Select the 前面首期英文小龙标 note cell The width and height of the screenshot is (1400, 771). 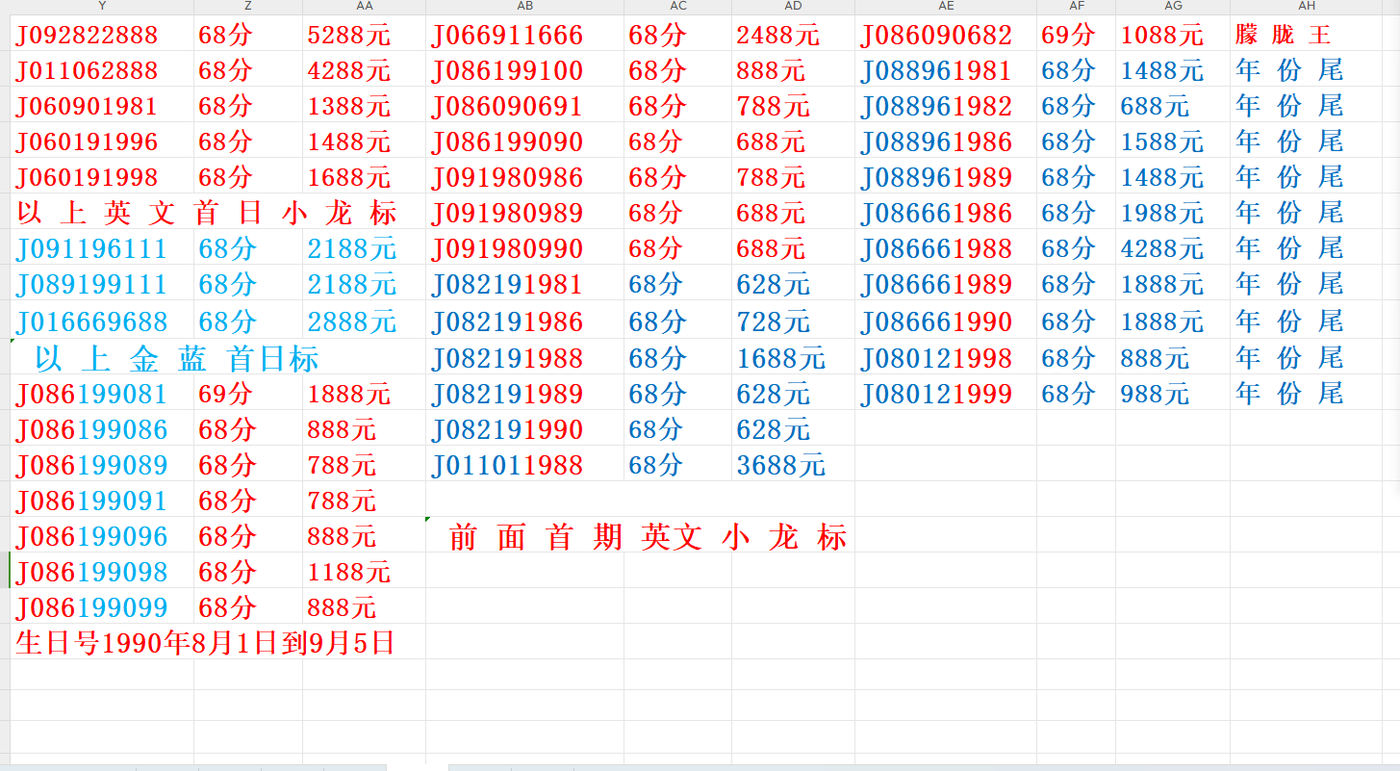coord(647,538)
